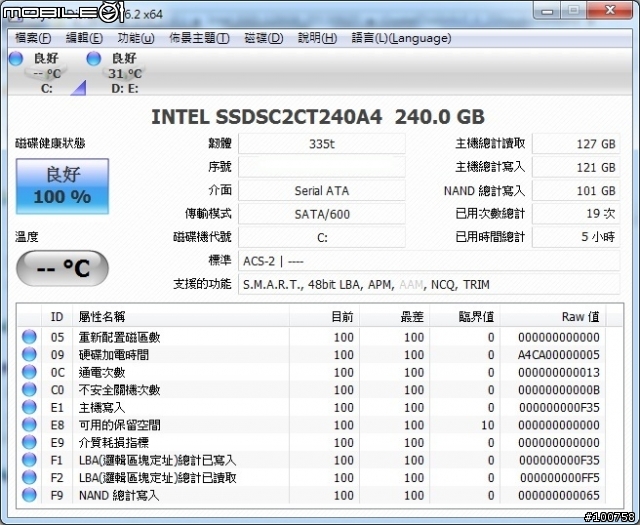Image resolution: width=640 pixels, height=525 pixels.
Task: Click the supported features field with TRIM
Action: click(429, 284)
